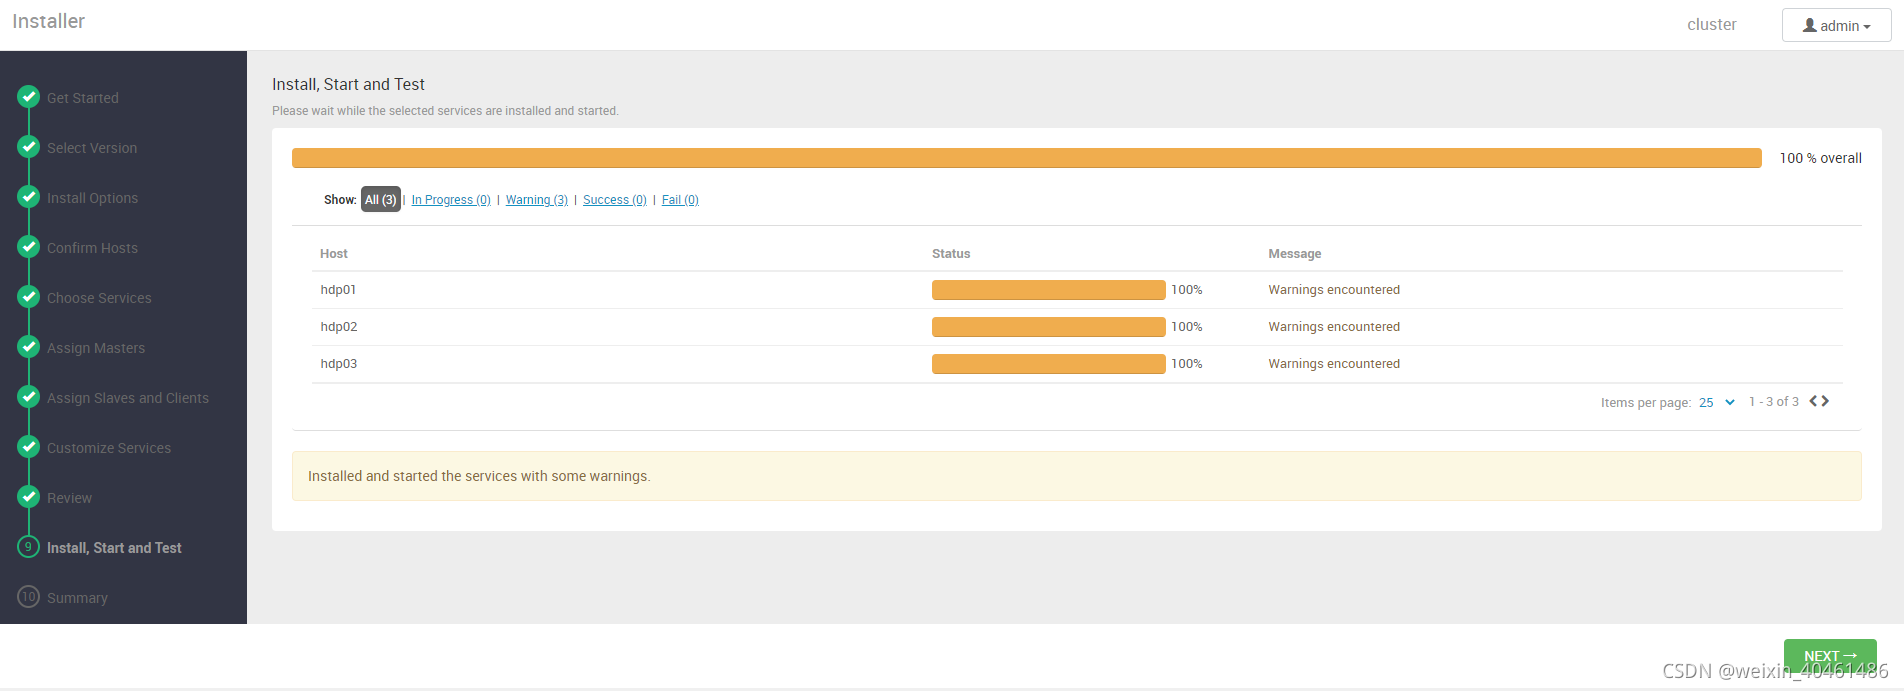The image size is (1904, 691).
Task: Click the step 9 circle icon
Action: tap(29, 547)
